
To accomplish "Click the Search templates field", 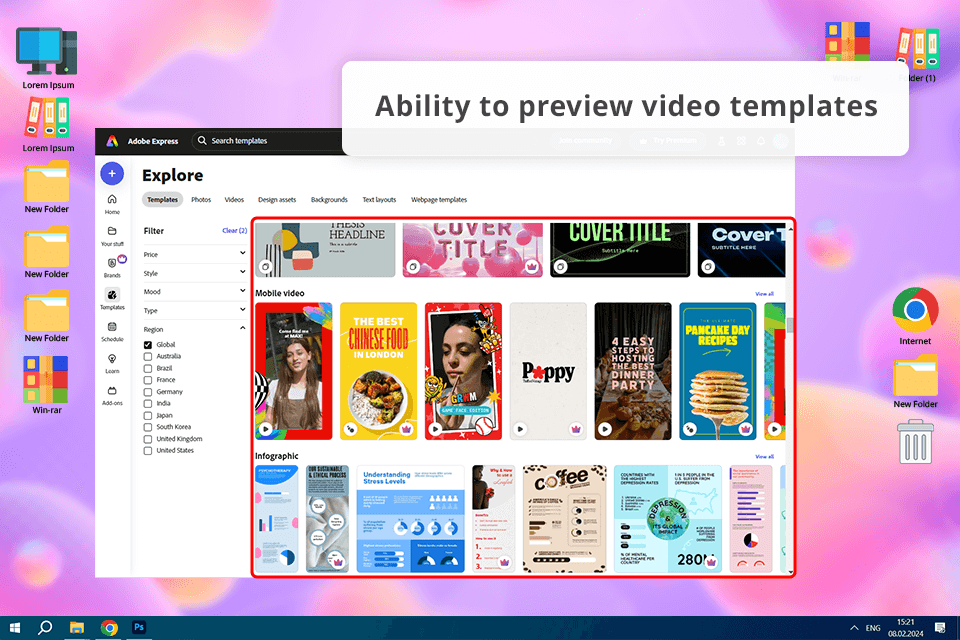I will 269,141.
